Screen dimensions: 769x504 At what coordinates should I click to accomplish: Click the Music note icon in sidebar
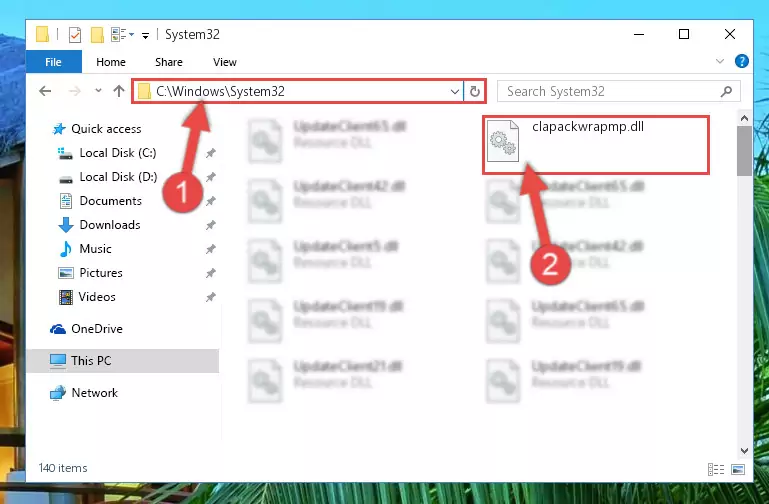[x=66, y=249]
